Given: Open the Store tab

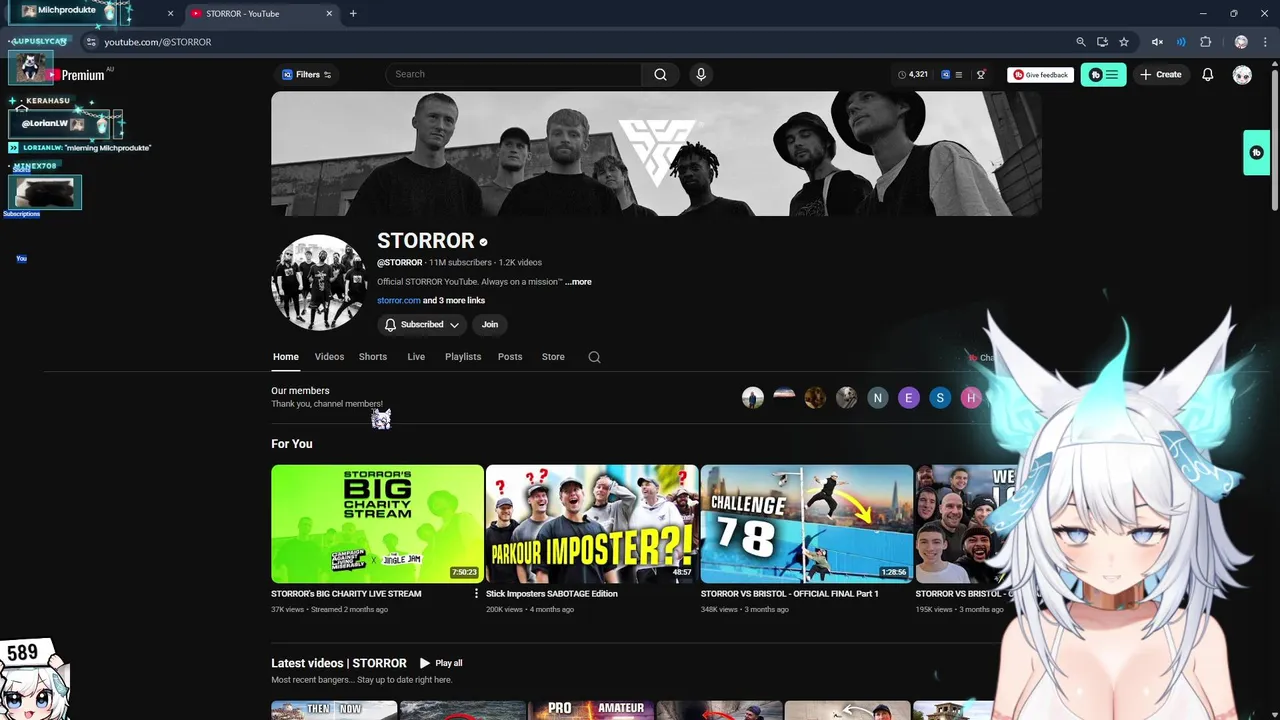Looking at the screenshot, I should pos(553,357).
